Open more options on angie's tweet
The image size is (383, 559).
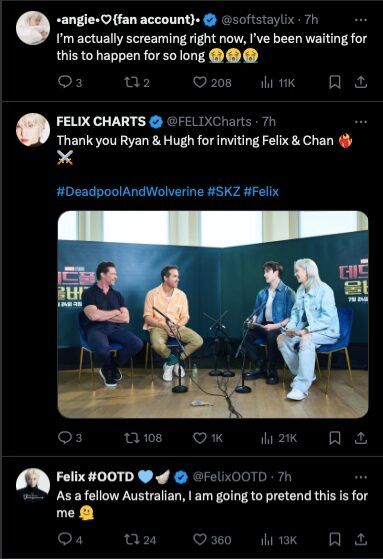361,20
